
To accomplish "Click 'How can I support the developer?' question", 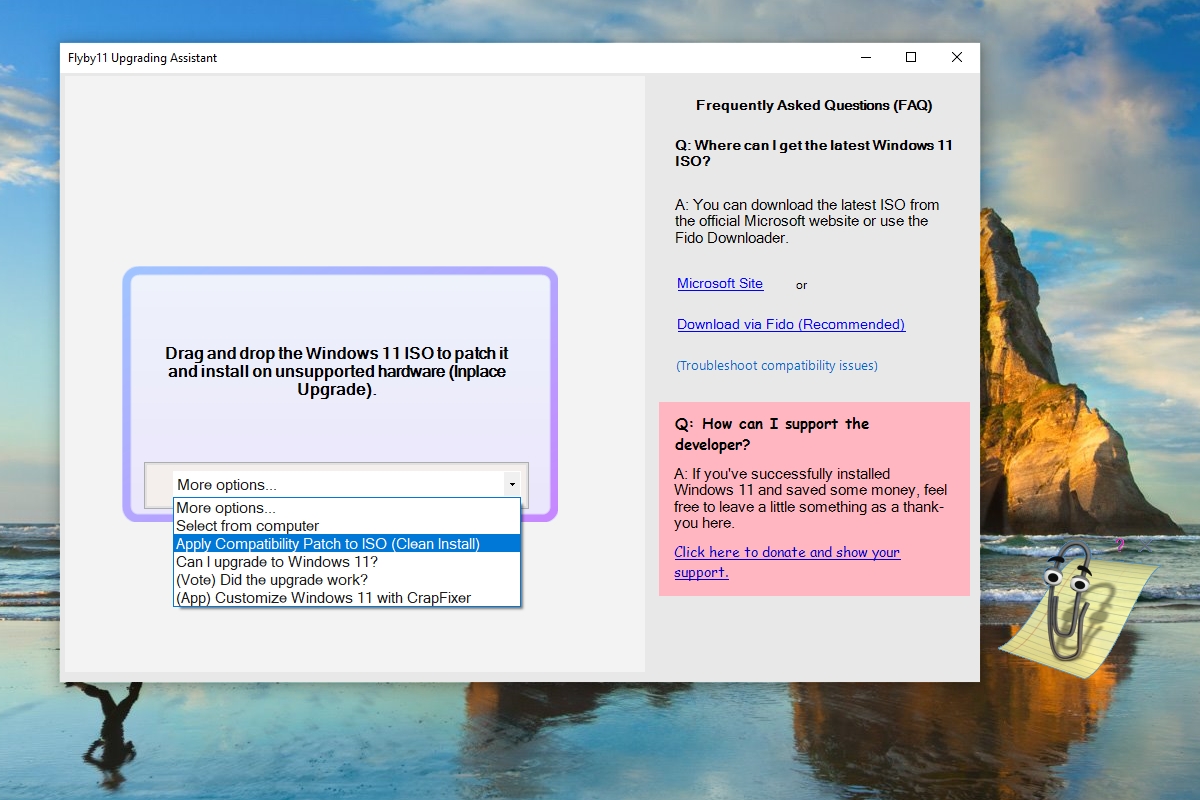I will pos(772,434).
